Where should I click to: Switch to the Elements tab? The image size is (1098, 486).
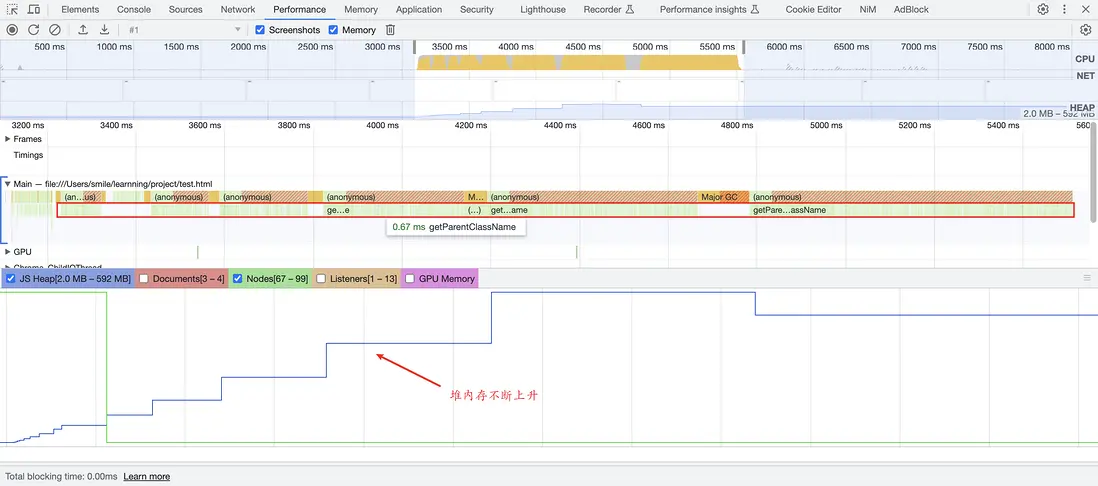(x=80, y=10)
